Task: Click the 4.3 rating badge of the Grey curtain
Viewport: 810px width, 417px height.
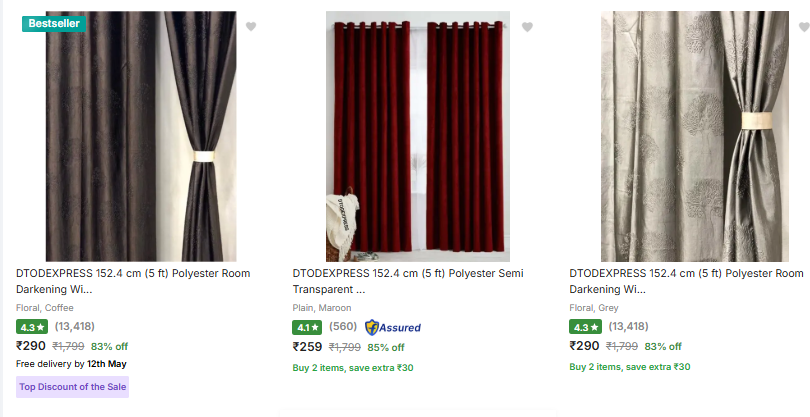Action: (x=585, y=327)
